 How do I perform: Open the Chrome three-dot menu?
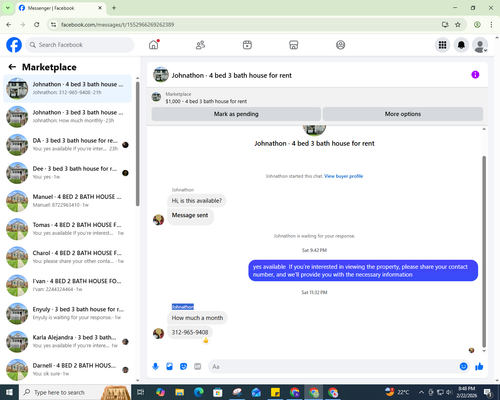pyautogui.click(x=491, y=24)
